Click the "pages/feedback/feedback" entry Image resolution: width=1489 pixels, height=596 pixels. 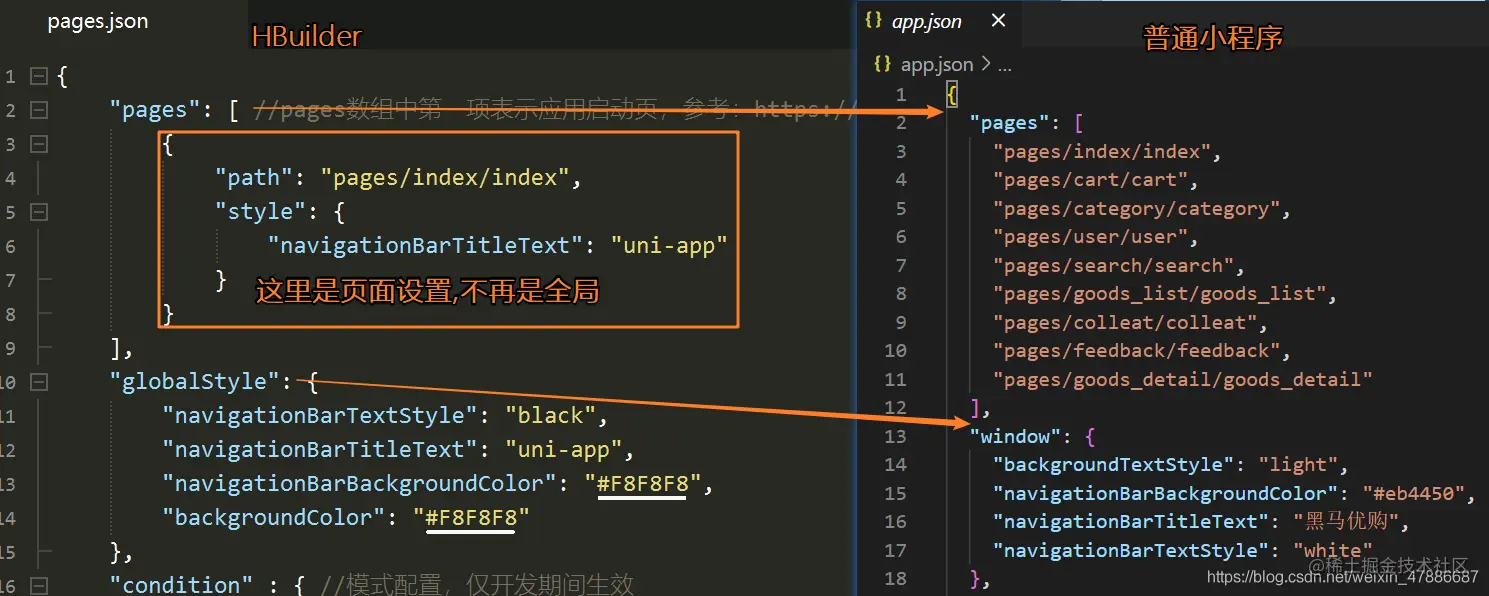tap(1137, 351)
